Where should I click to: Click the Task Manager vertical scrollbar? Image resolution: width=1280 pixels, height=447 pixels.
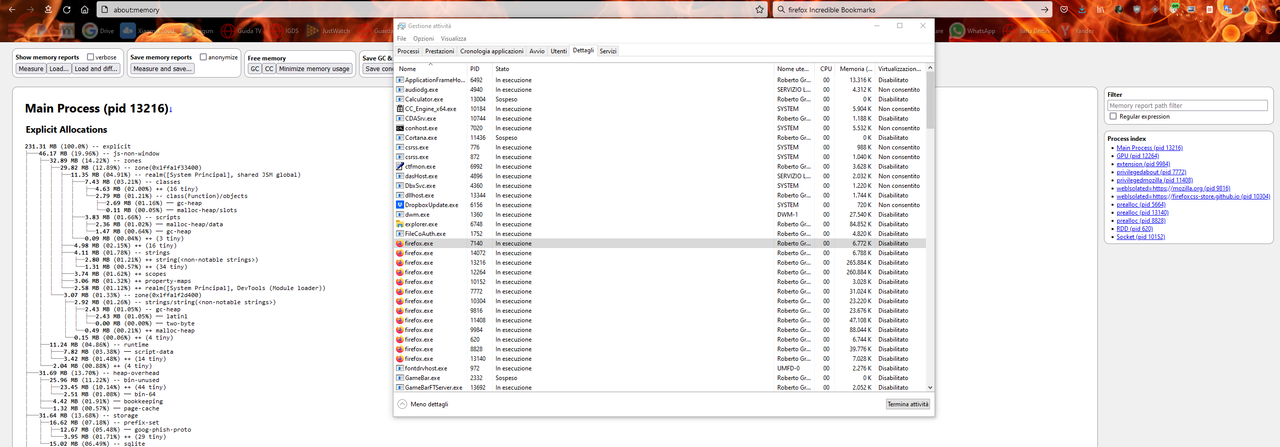pos(931,228)
